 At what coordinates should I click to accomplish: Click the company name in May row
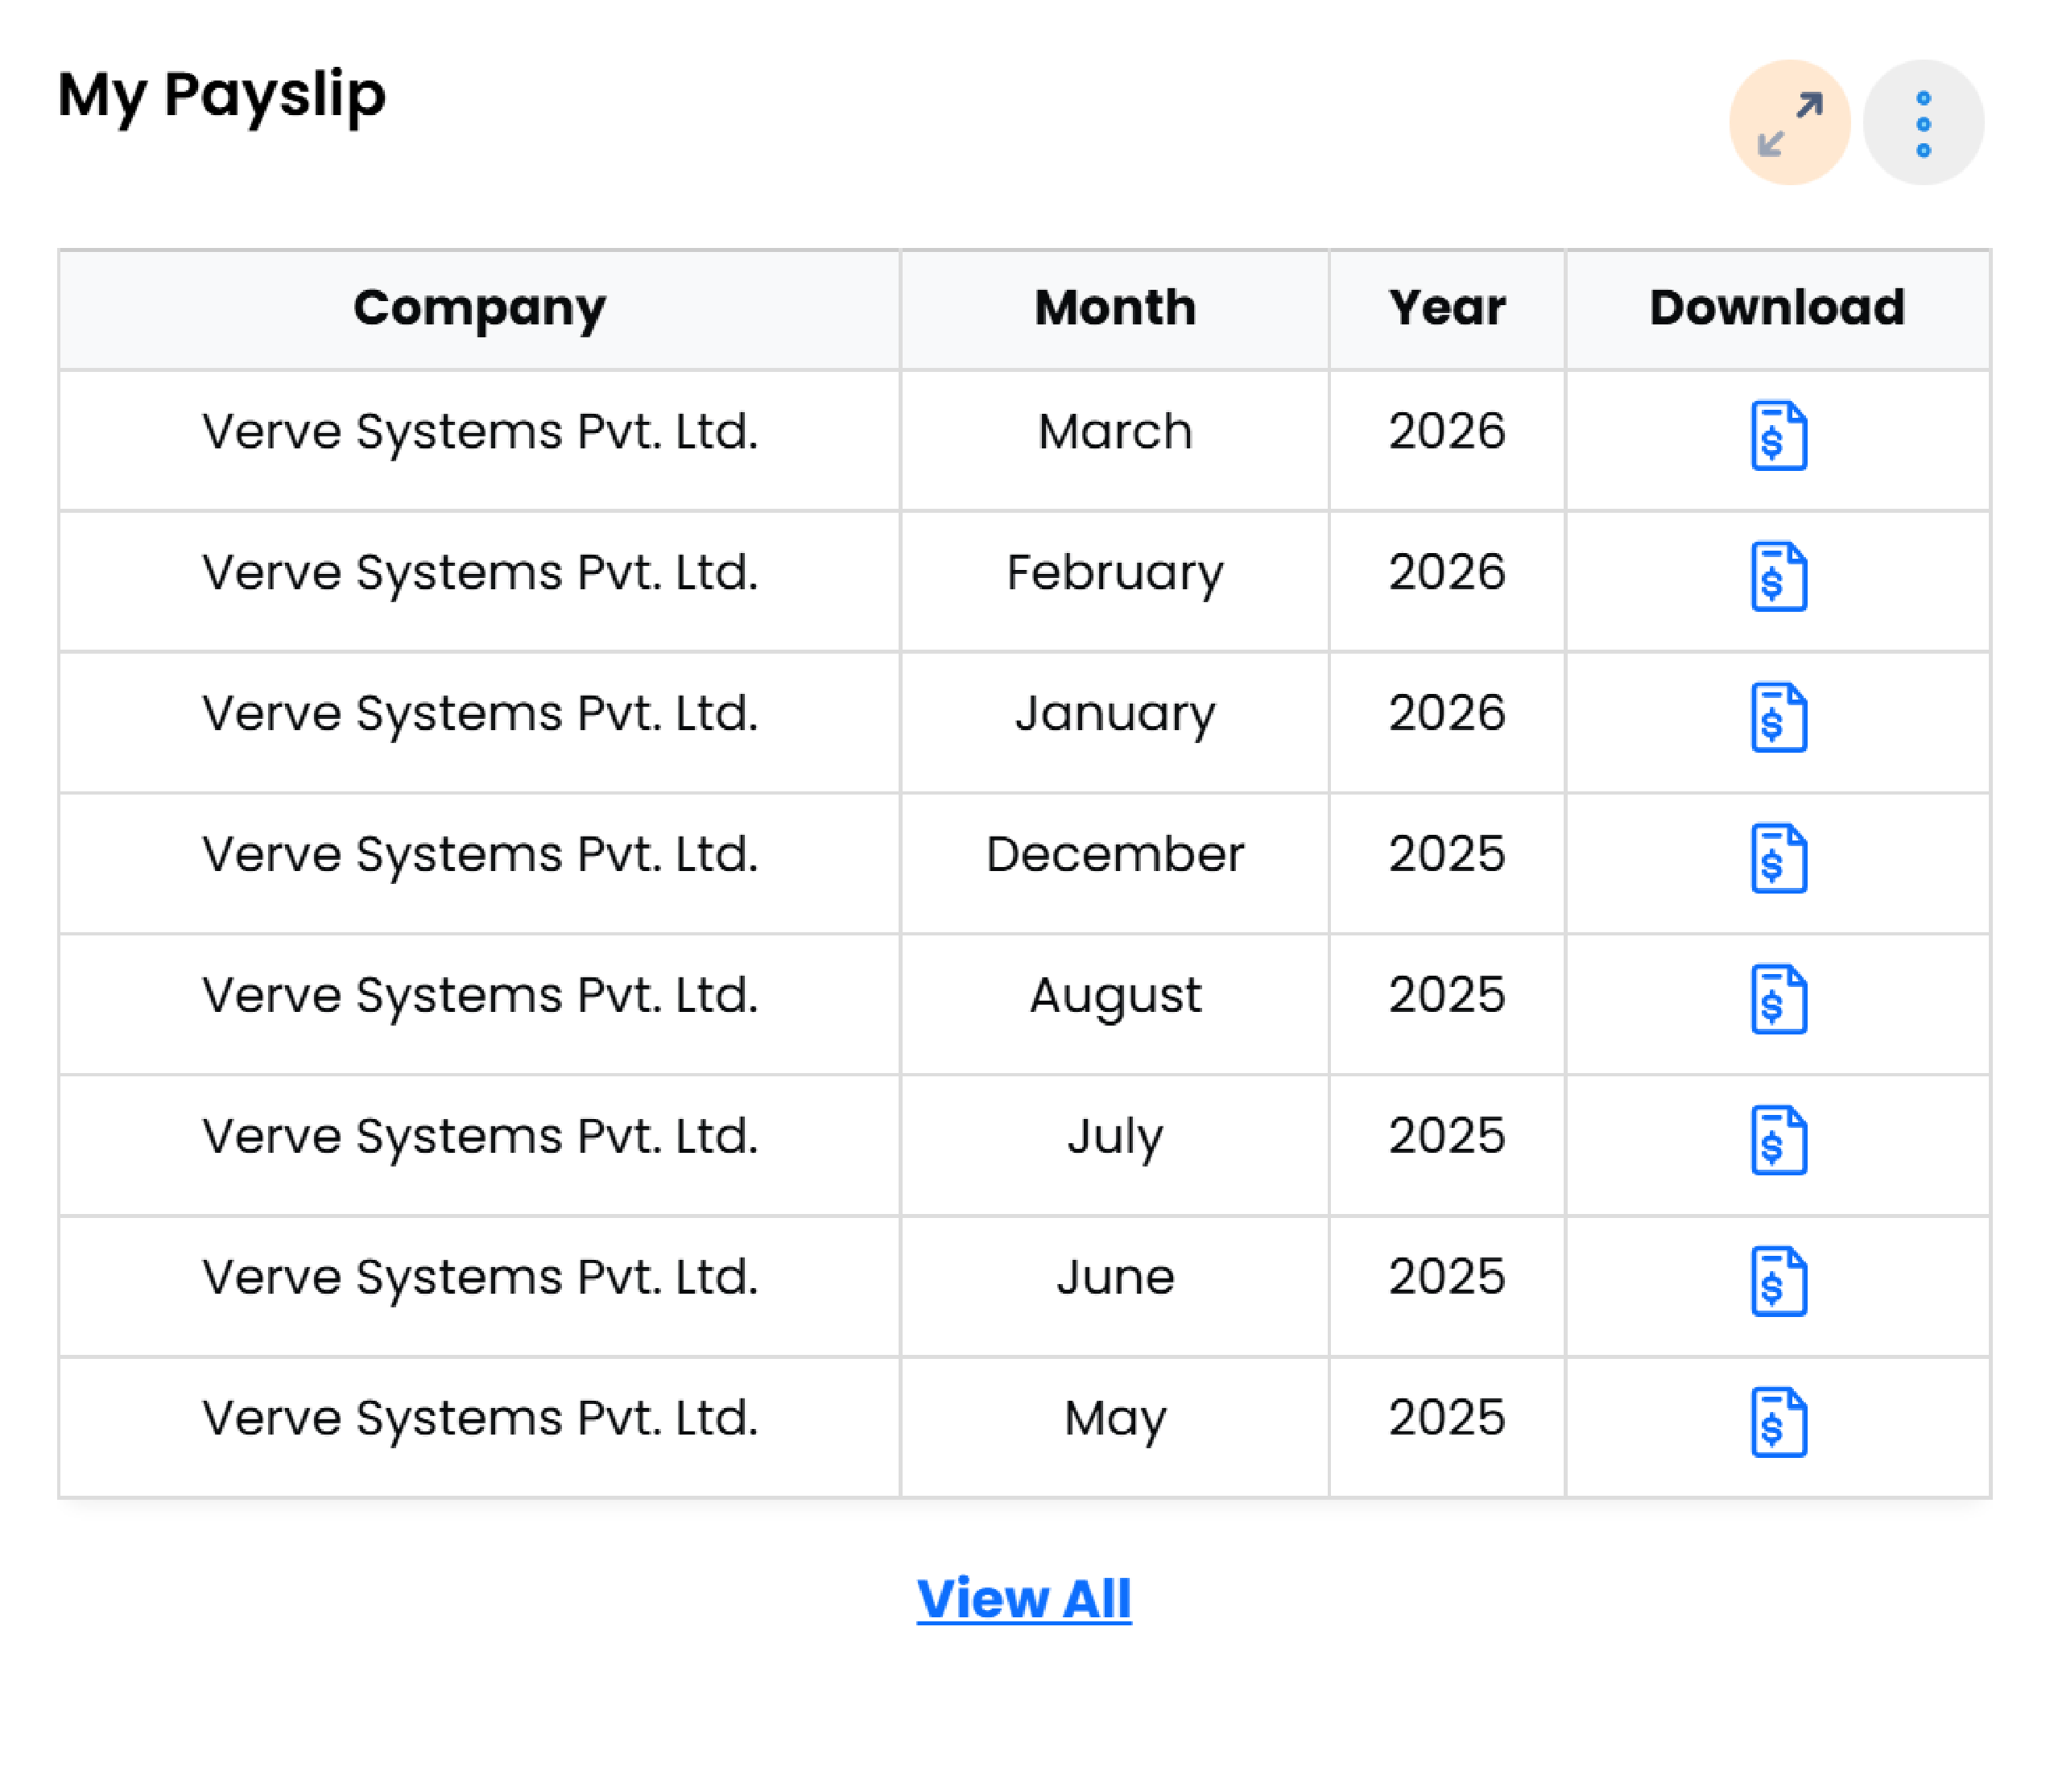[479, 1420]
